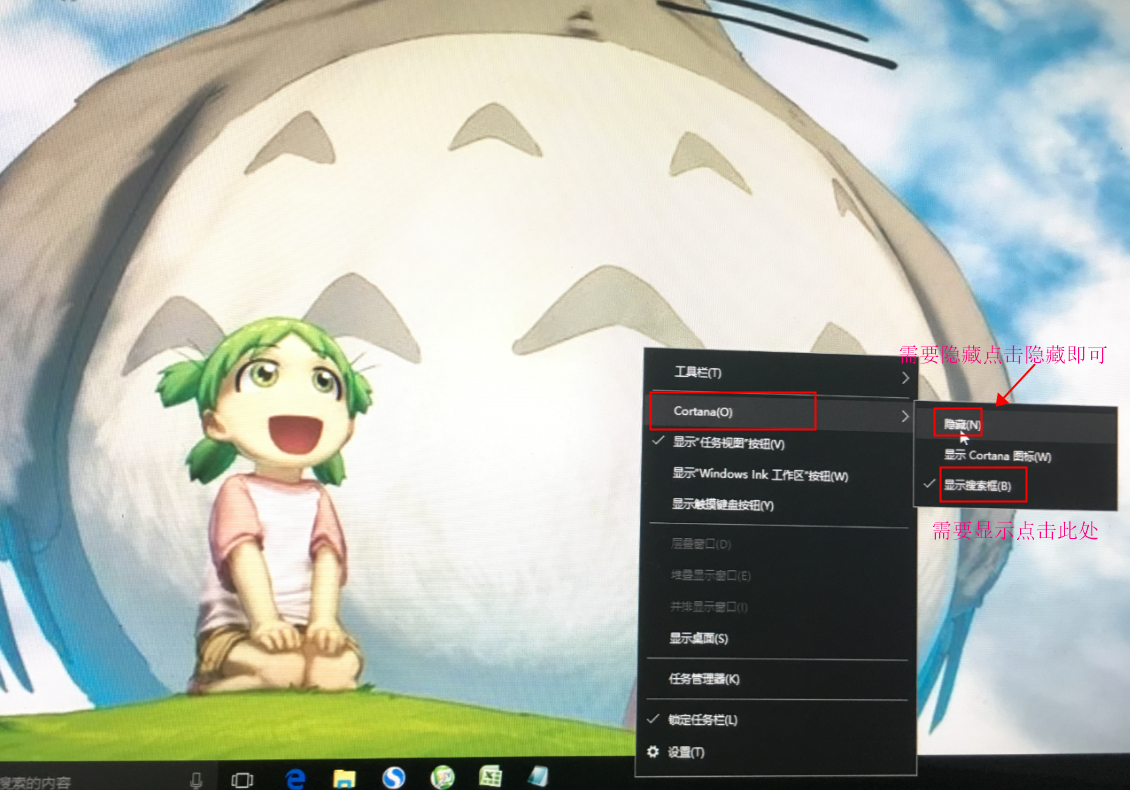Open the green globe browser taskbar icon
1130x790 pixels.
tap(442, 777)
